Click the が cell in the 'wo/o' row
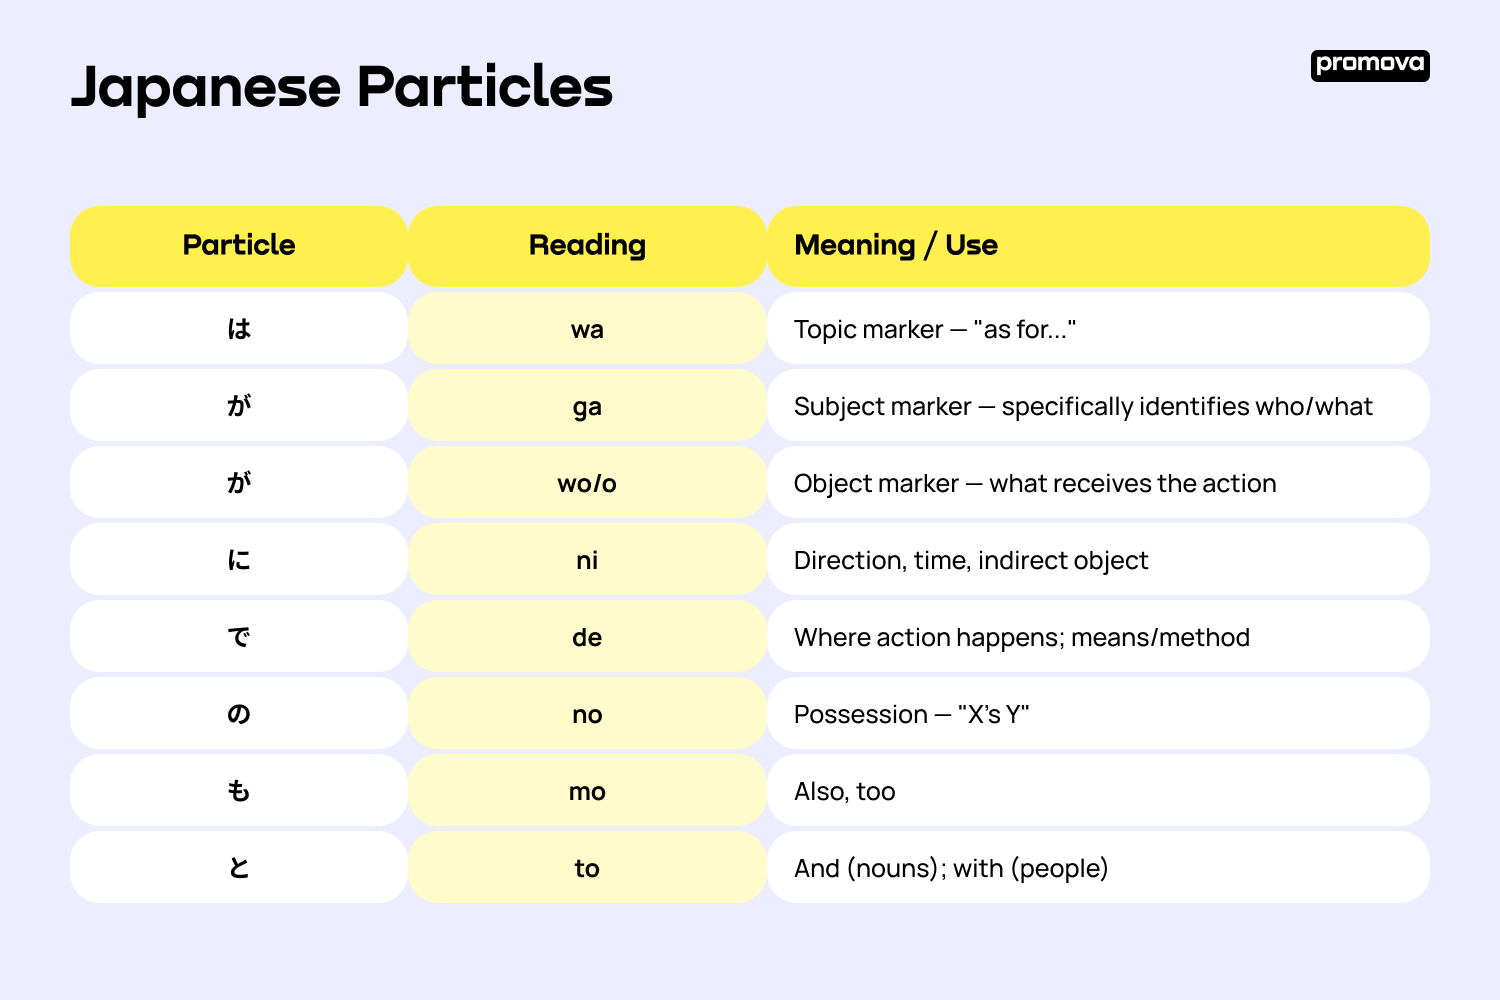The width and height of the screenshot is (1500, 1000). click(x=239, y=482)
